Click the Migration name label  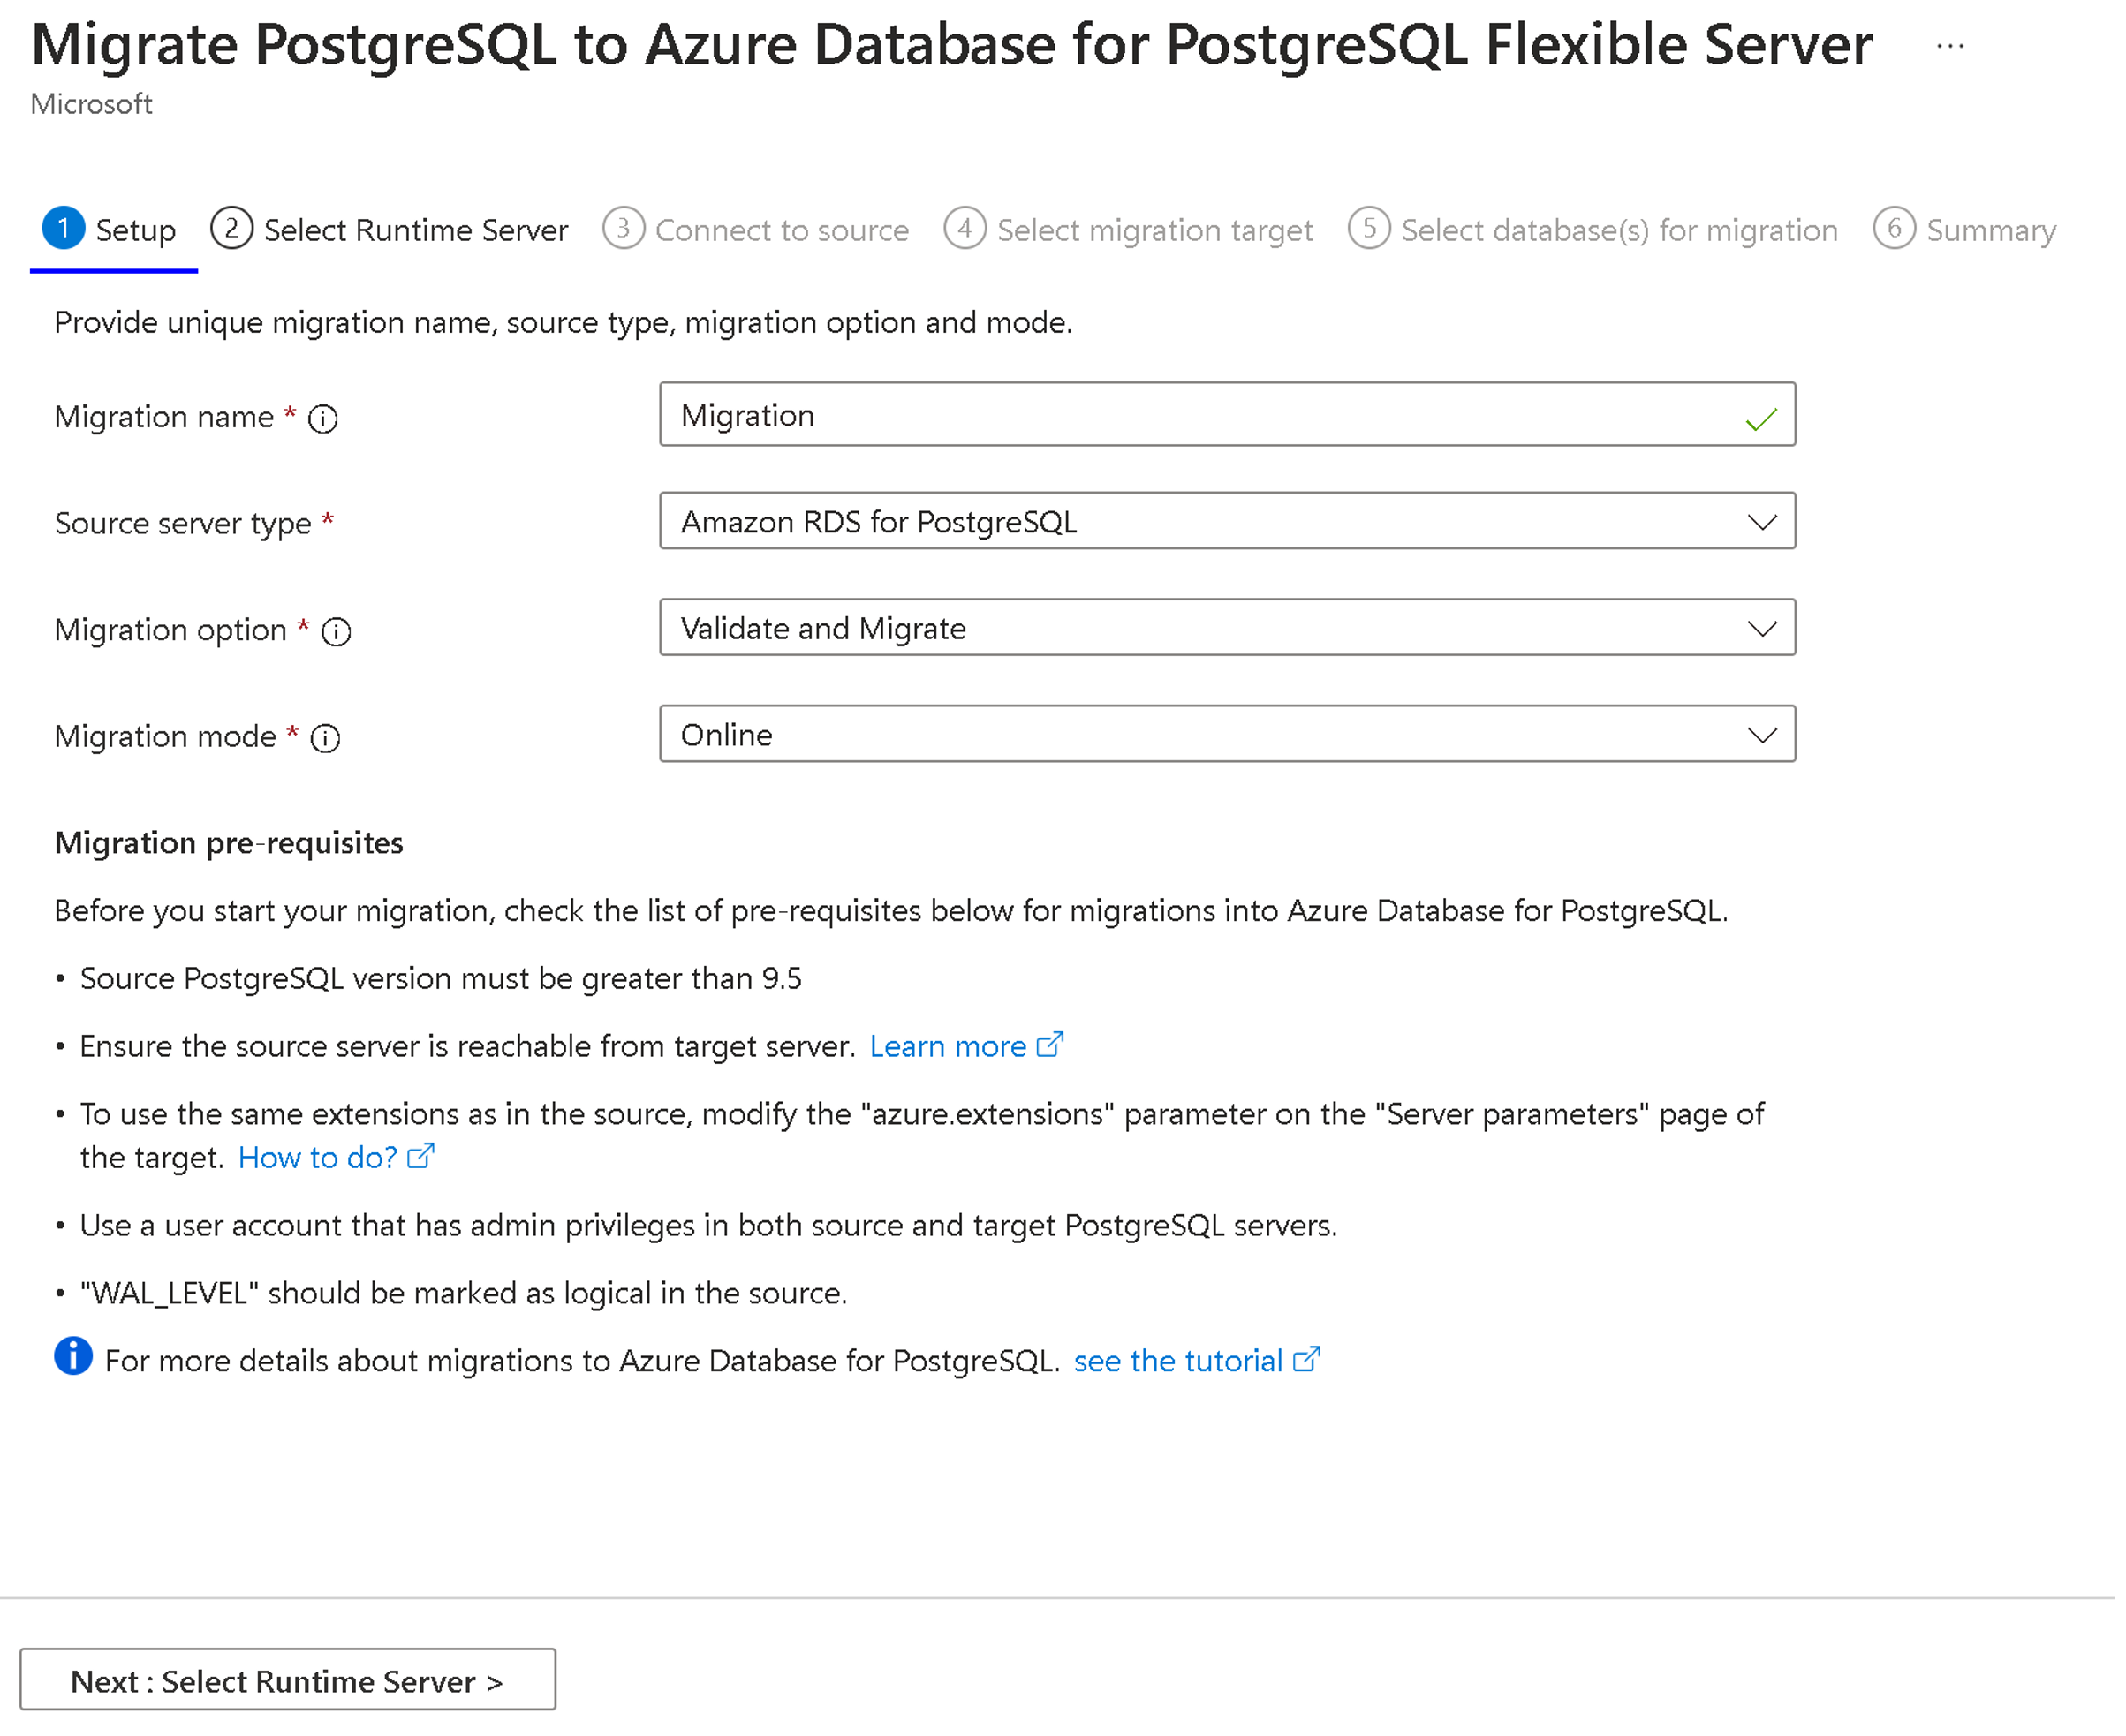click(164, 417)
